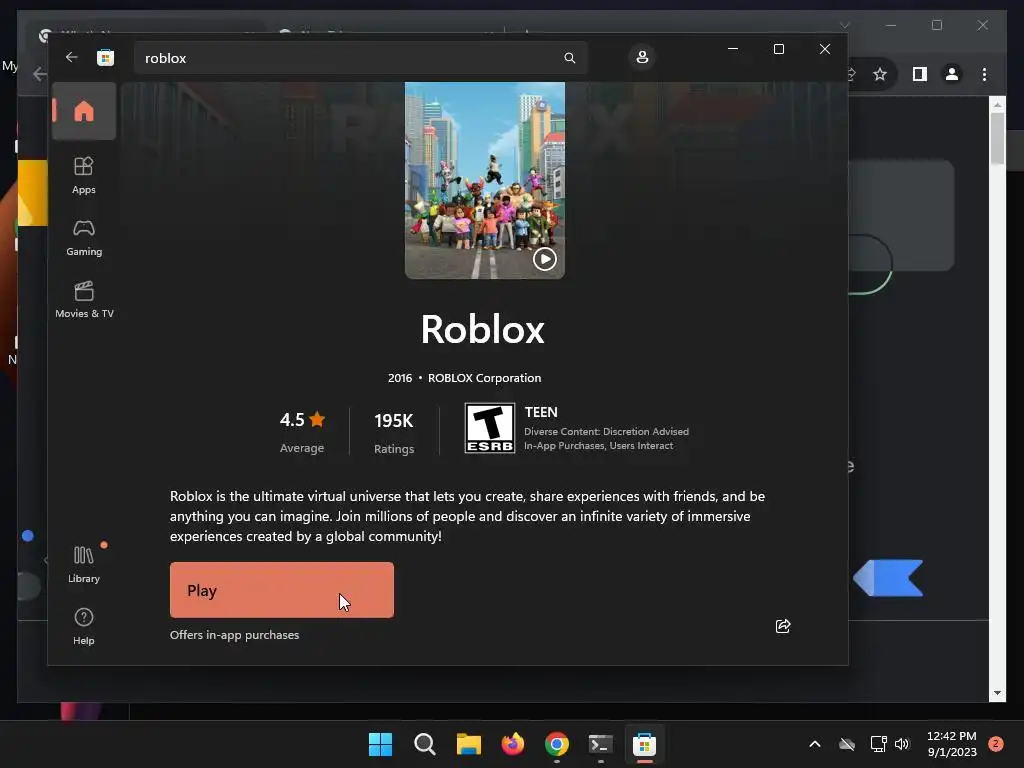Click the Microsoft Store logo icon

click(x=105, y=57)
